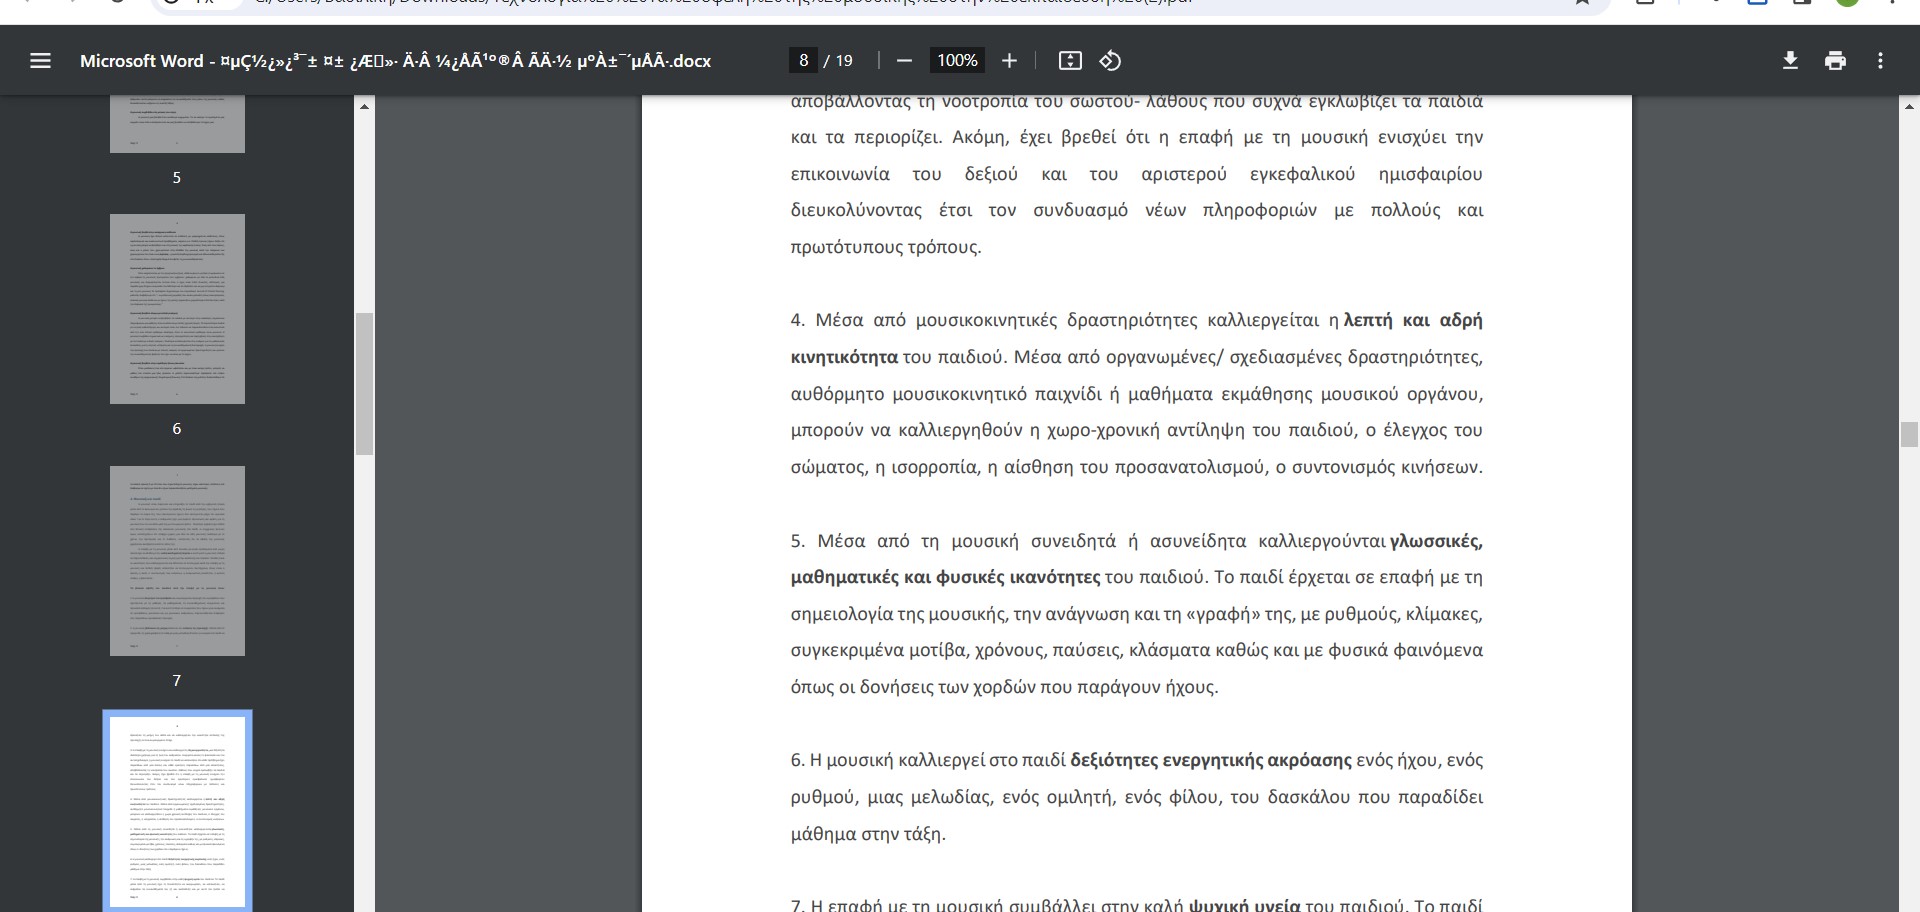The image size is (1920, 912).
Task: Edit the current page number field
Action: click(x=803, y=61)
